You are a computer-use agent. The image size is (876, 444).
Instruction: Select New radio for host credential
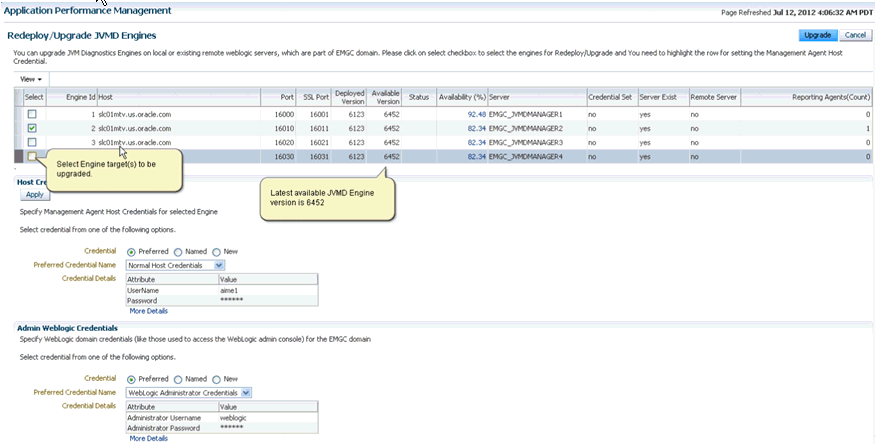[x=216, y=252]
